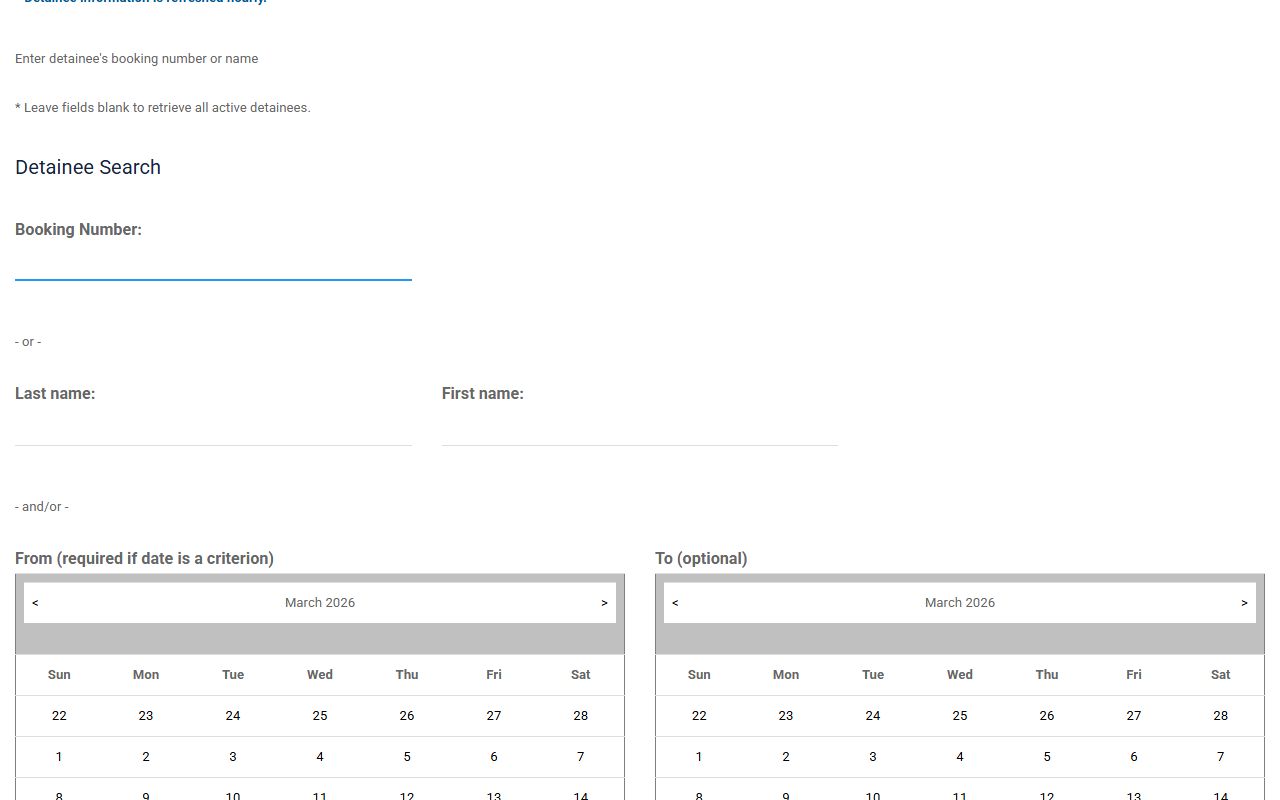
Task: Choose March 7 in From calendar
Action: (x=580, y=757)
